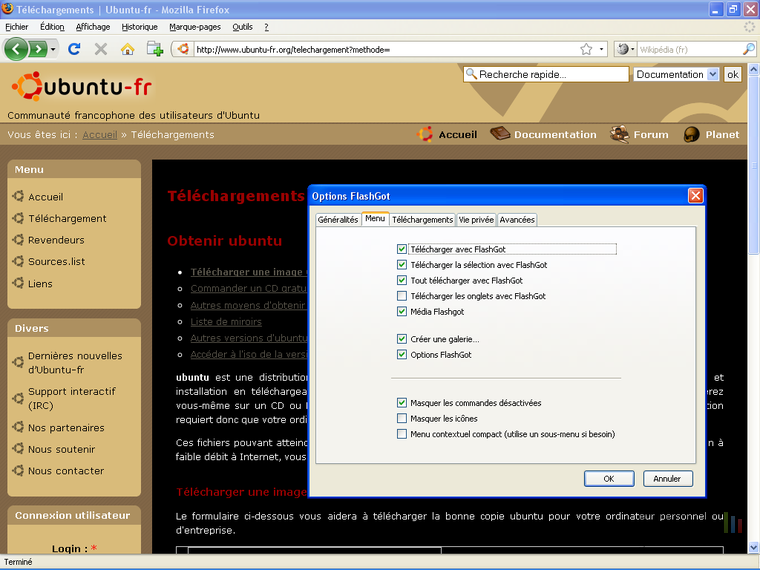
Task: Click the ubuntu-fr logo
Action: click(81, 87)
